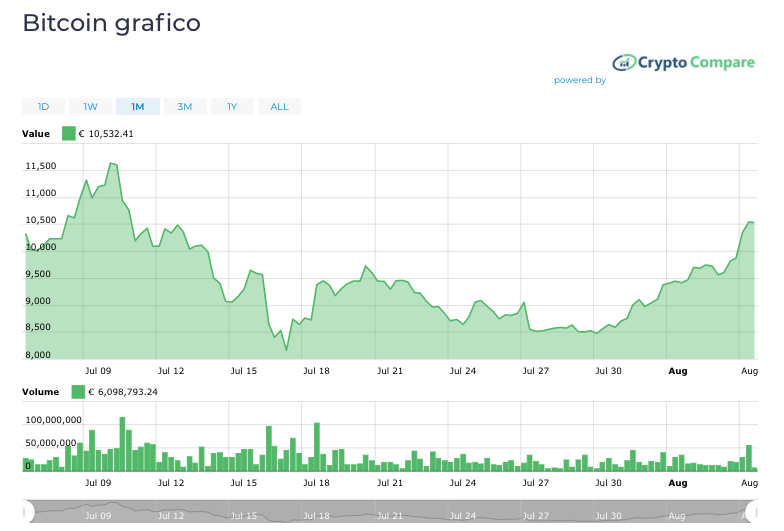The image size is (784, 531).
Task: Show the ALL time range
Action: pos(280,106)
